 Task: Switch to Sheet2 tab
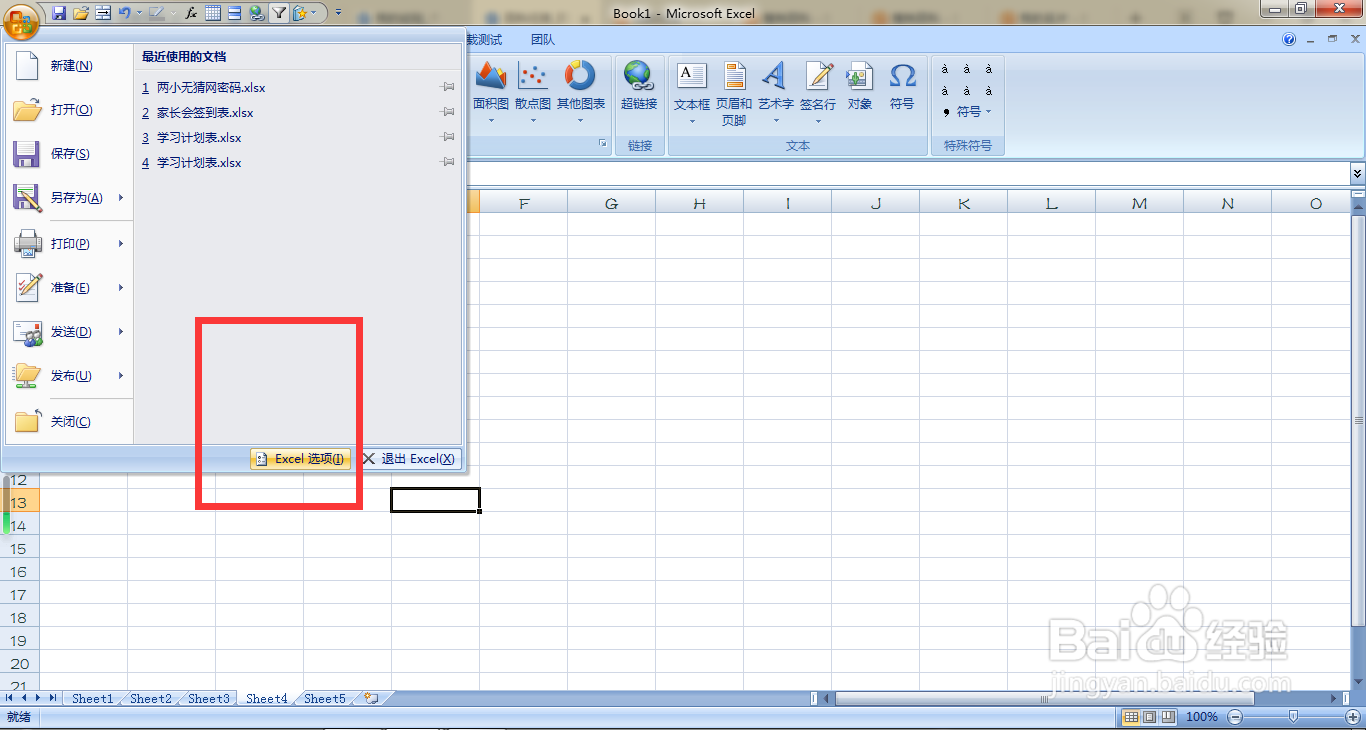(150, 699)
